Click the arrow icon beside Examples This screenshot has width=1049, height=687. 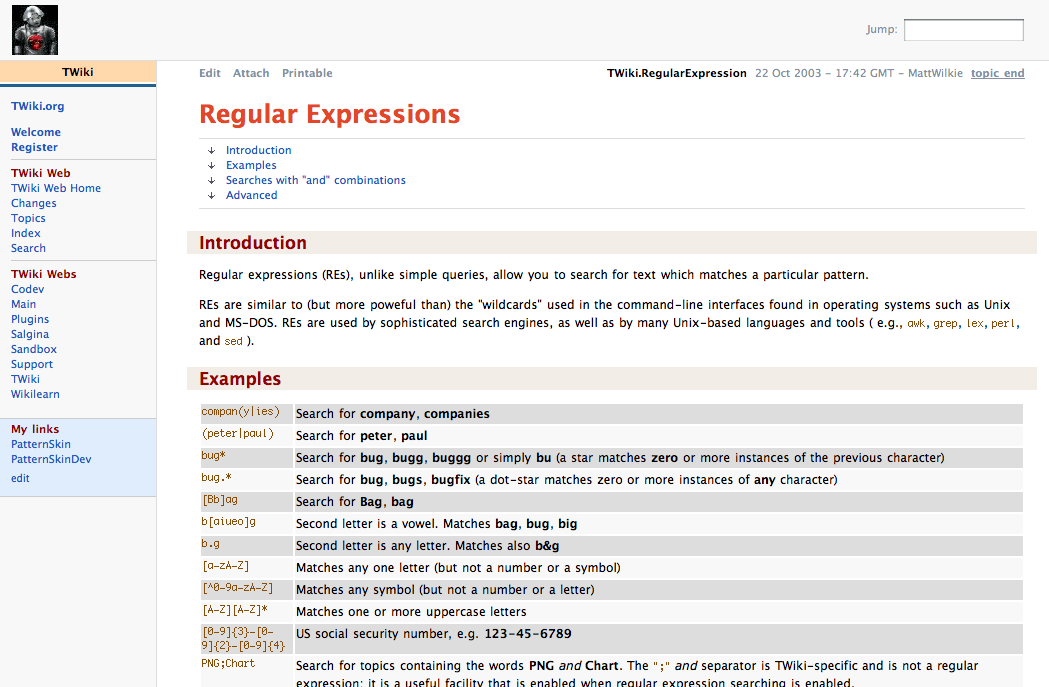[x=212, y=166]
